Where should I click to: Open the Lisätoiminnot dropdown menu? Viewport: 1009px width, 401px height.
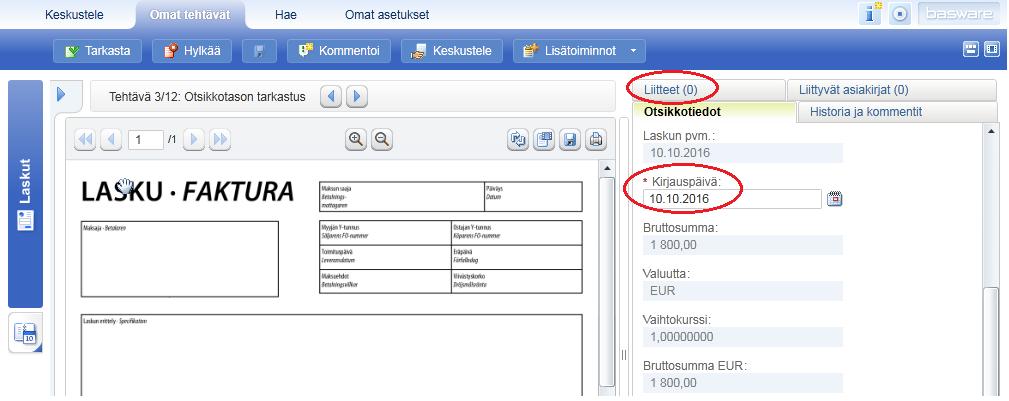579,51
